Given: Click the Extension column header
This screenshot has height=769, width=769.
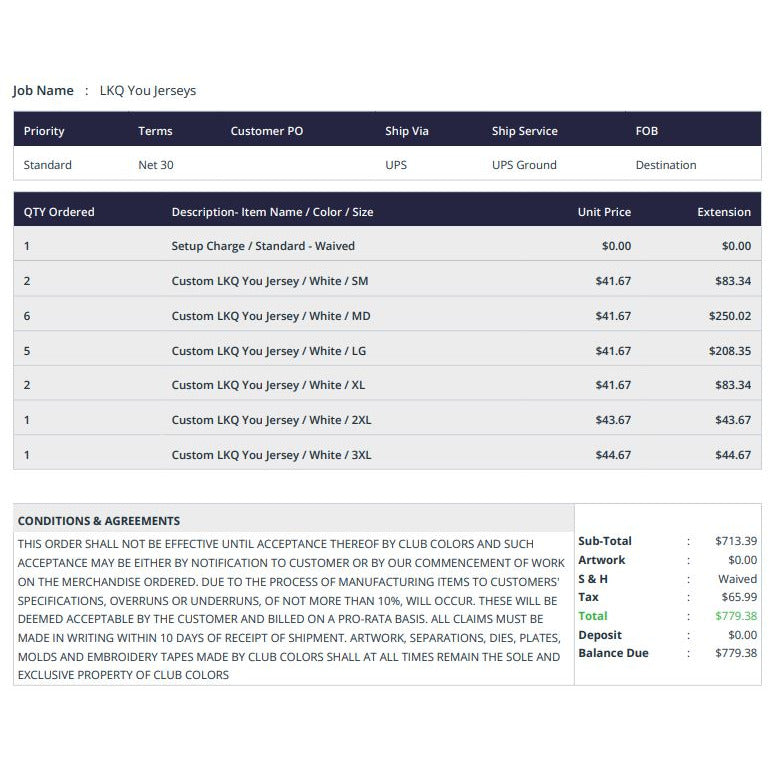Looking at the screenshot, I should click(x=724, y=212).
